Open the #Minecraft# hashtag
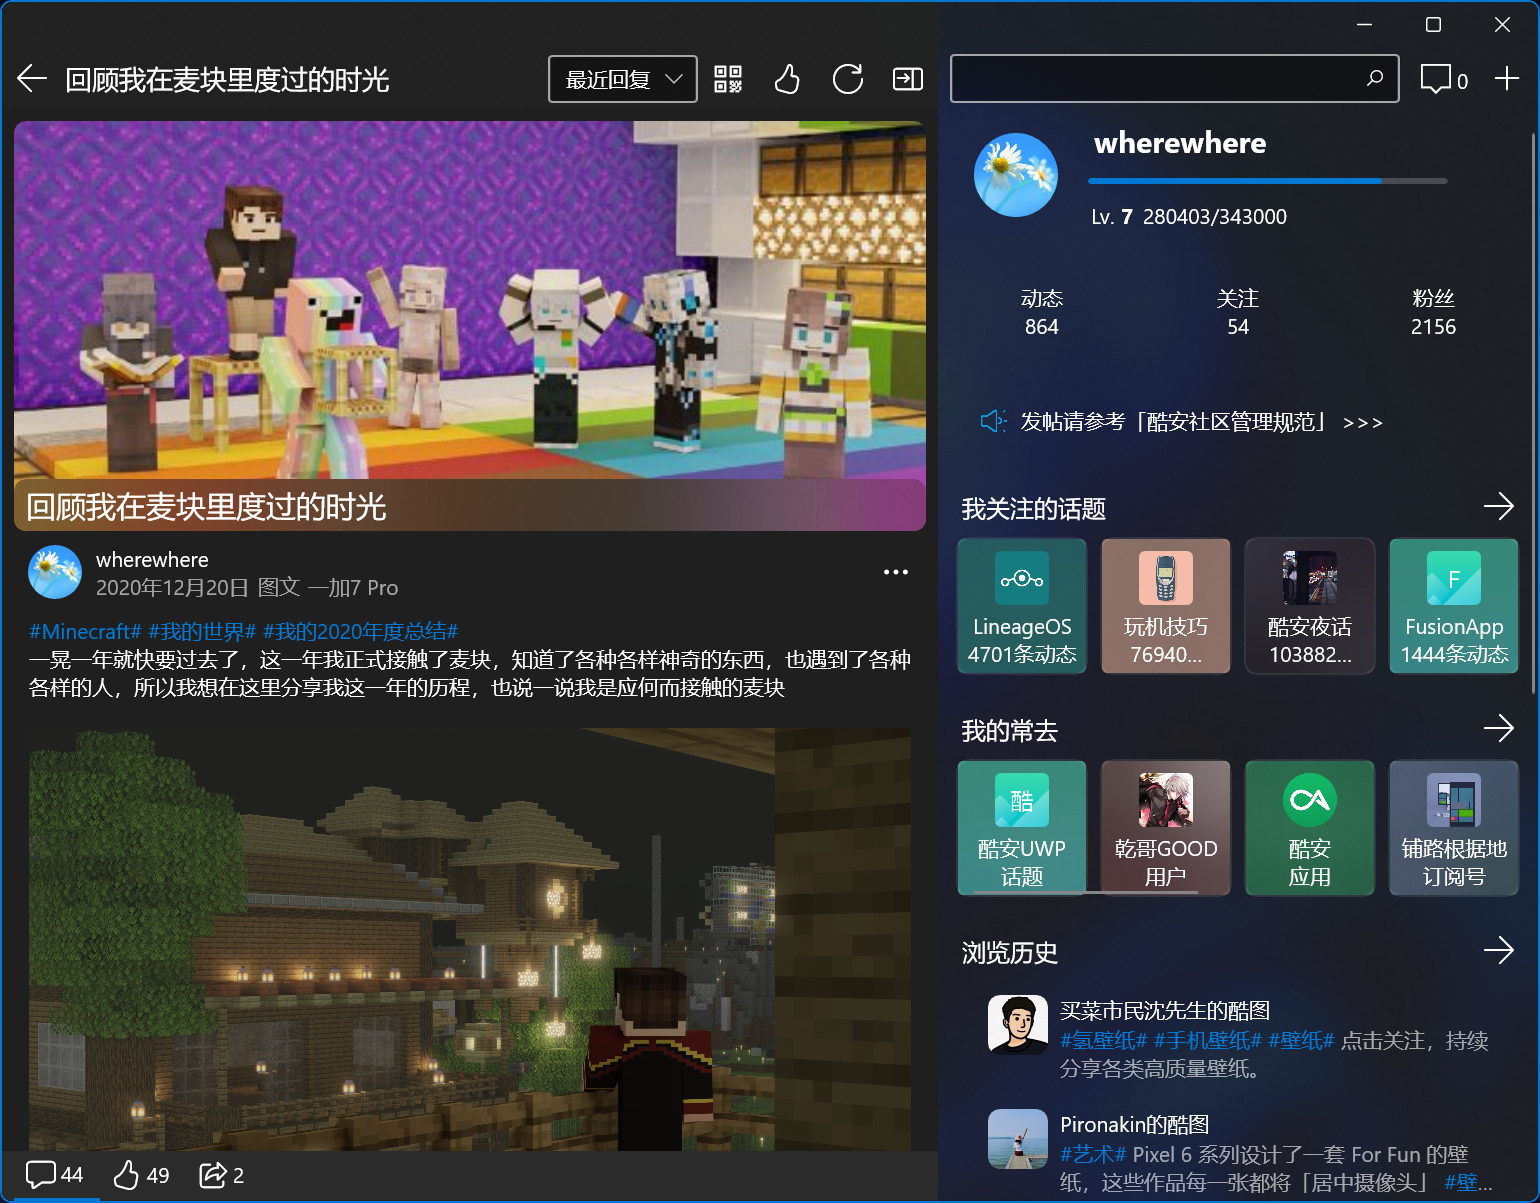Viewport: 1540px width, 1203px height. (85, 631)
